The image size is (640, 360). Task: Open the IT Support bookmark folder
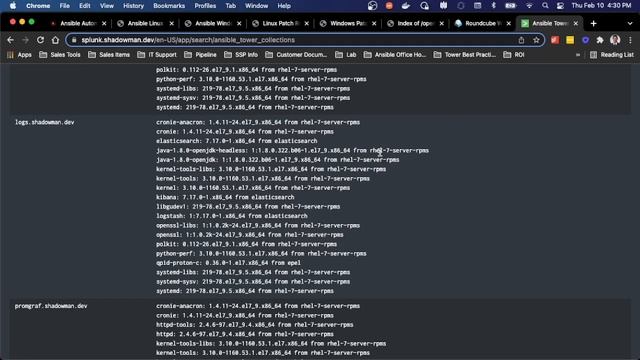157,55
